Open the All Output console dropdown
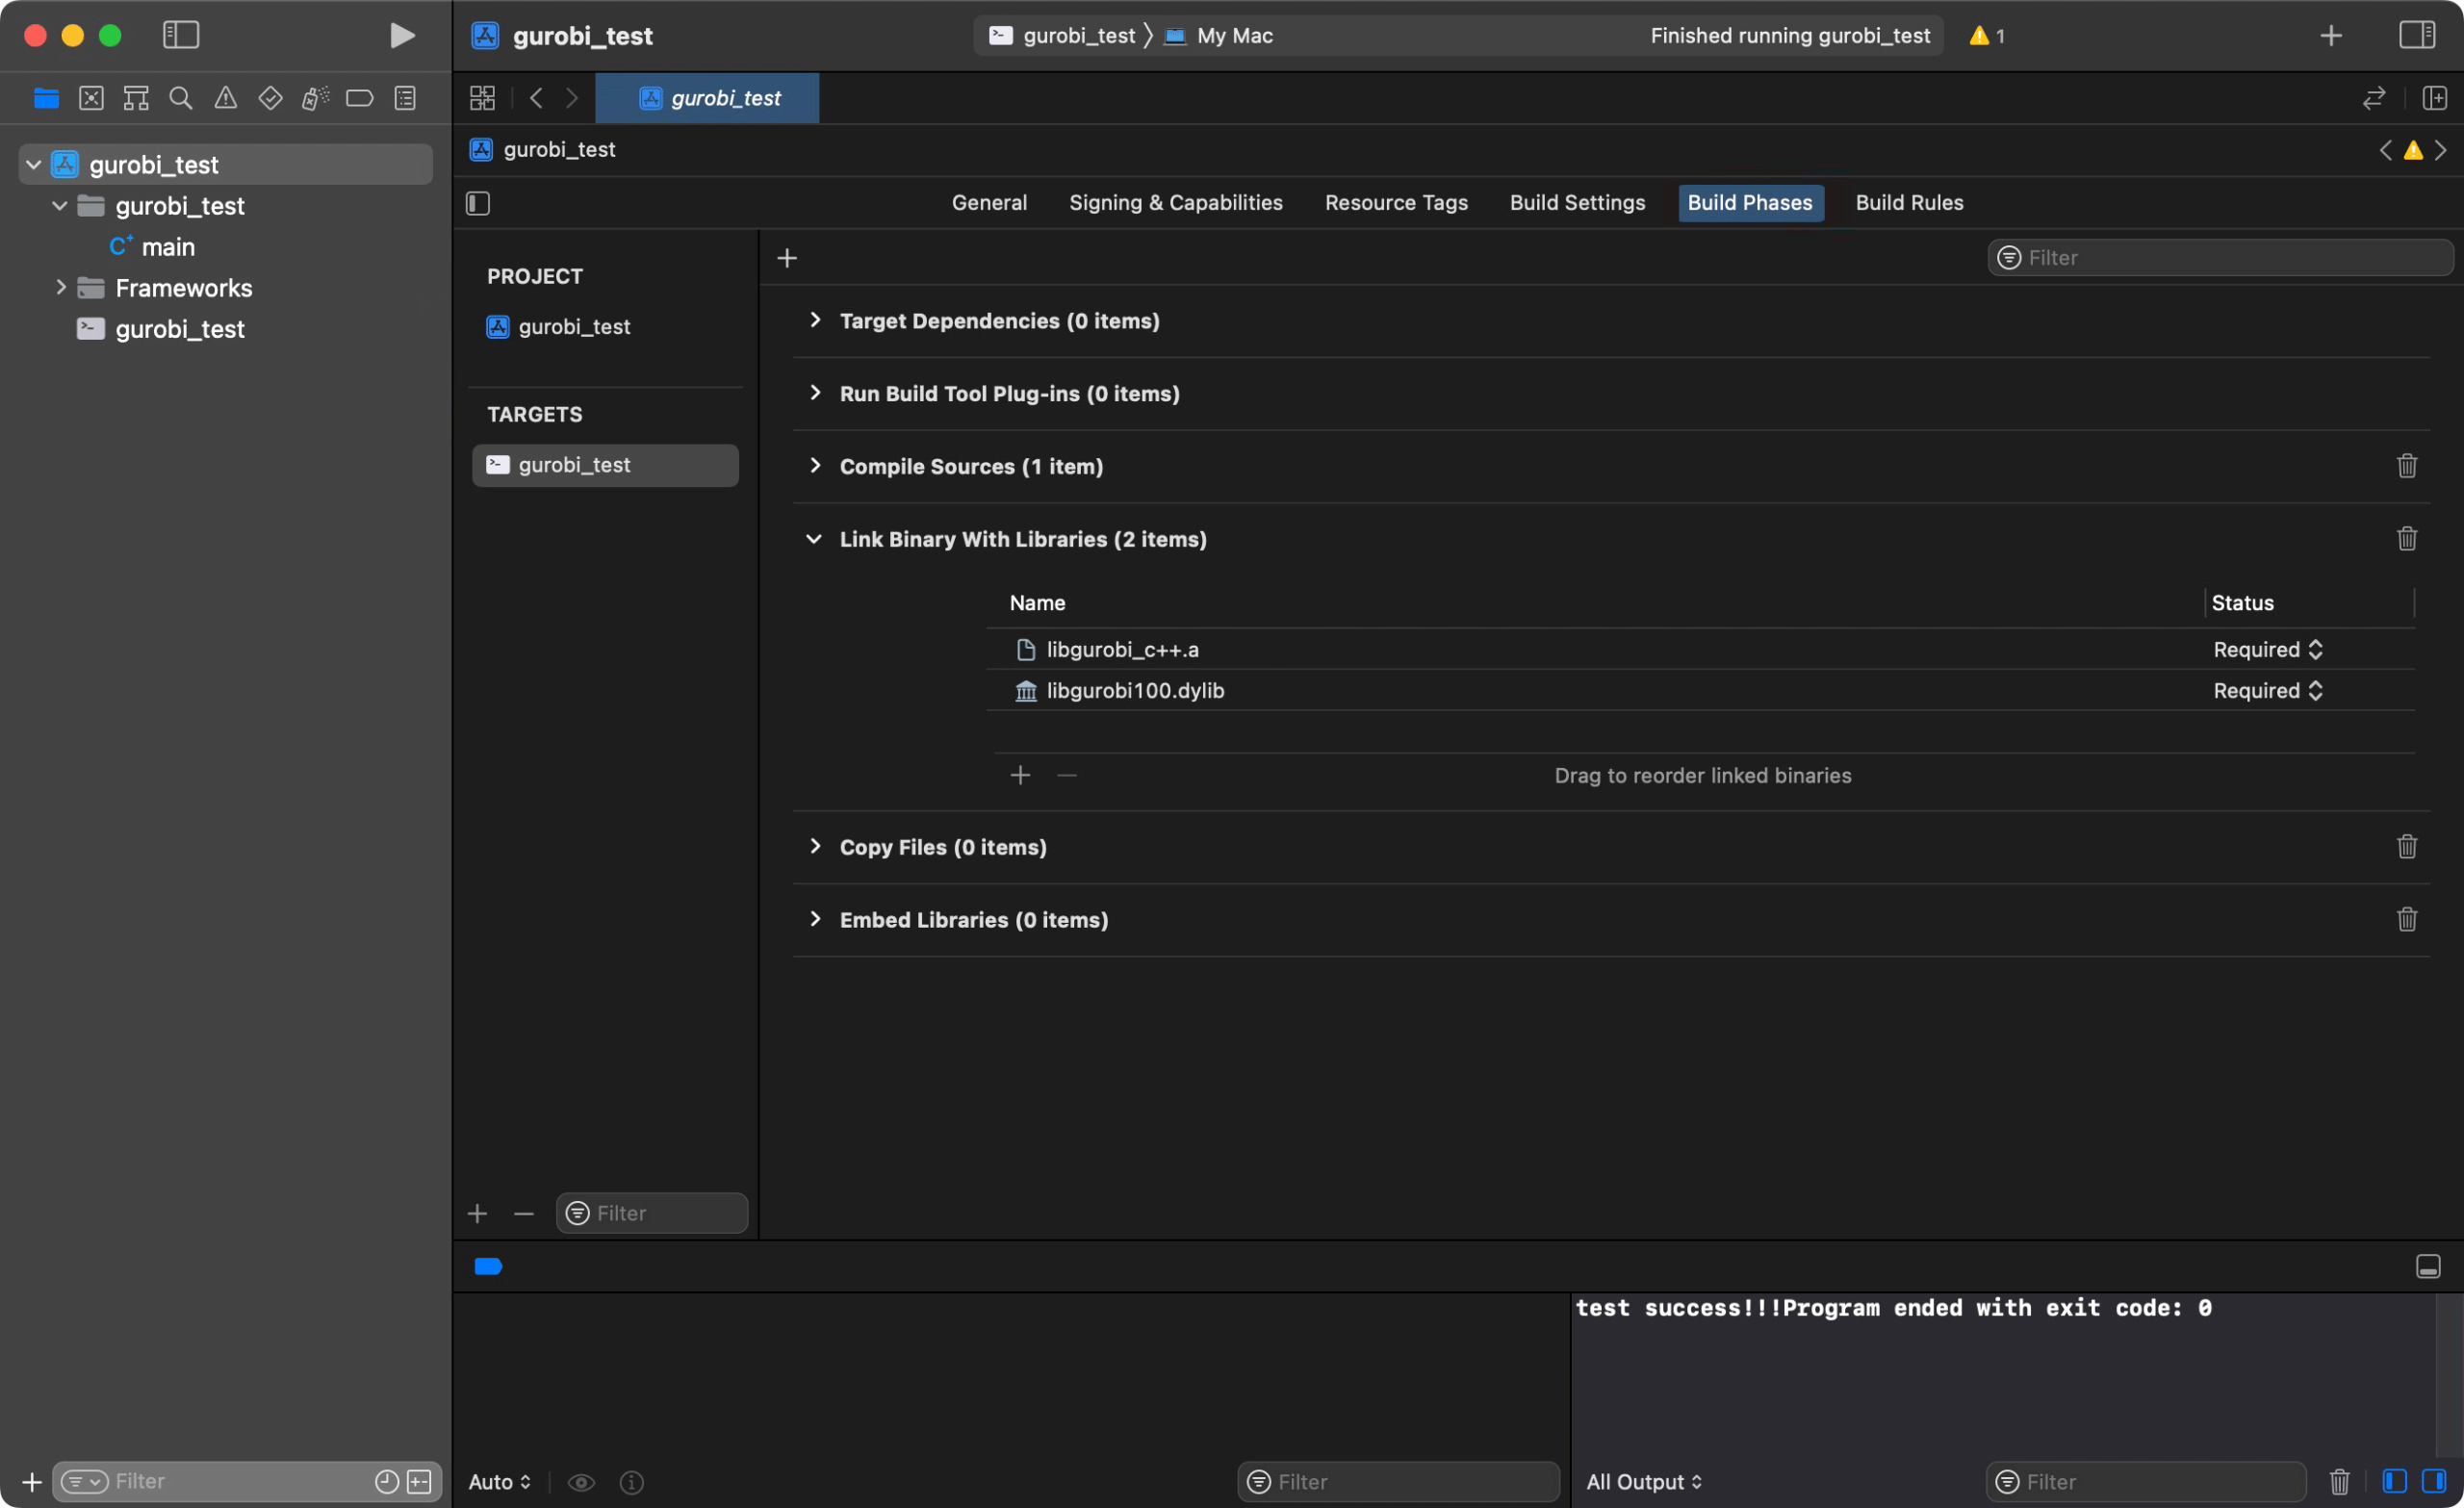Viewport: 2464px width, 1508px height. (1643, 1482)
